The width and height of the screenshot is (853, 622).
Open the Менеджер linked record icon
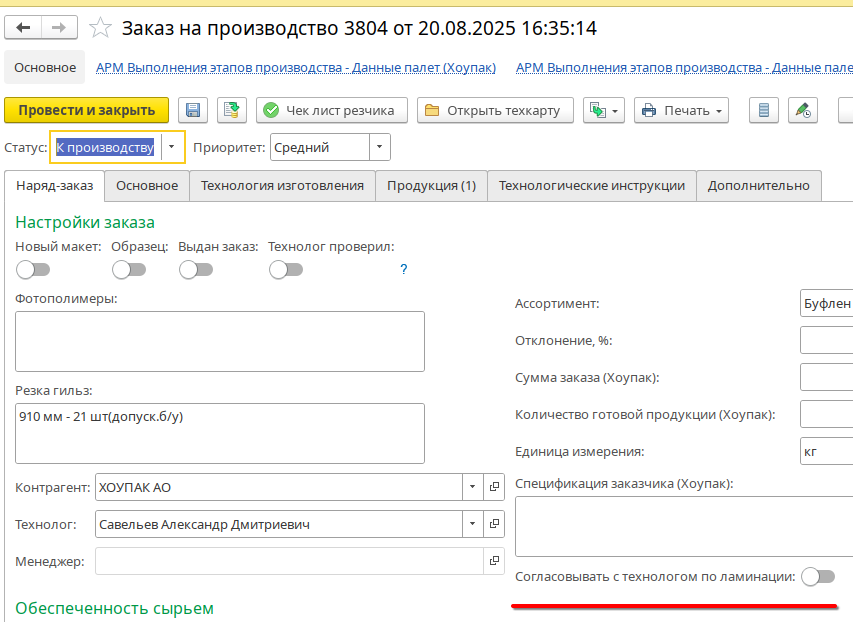(494, 561)
